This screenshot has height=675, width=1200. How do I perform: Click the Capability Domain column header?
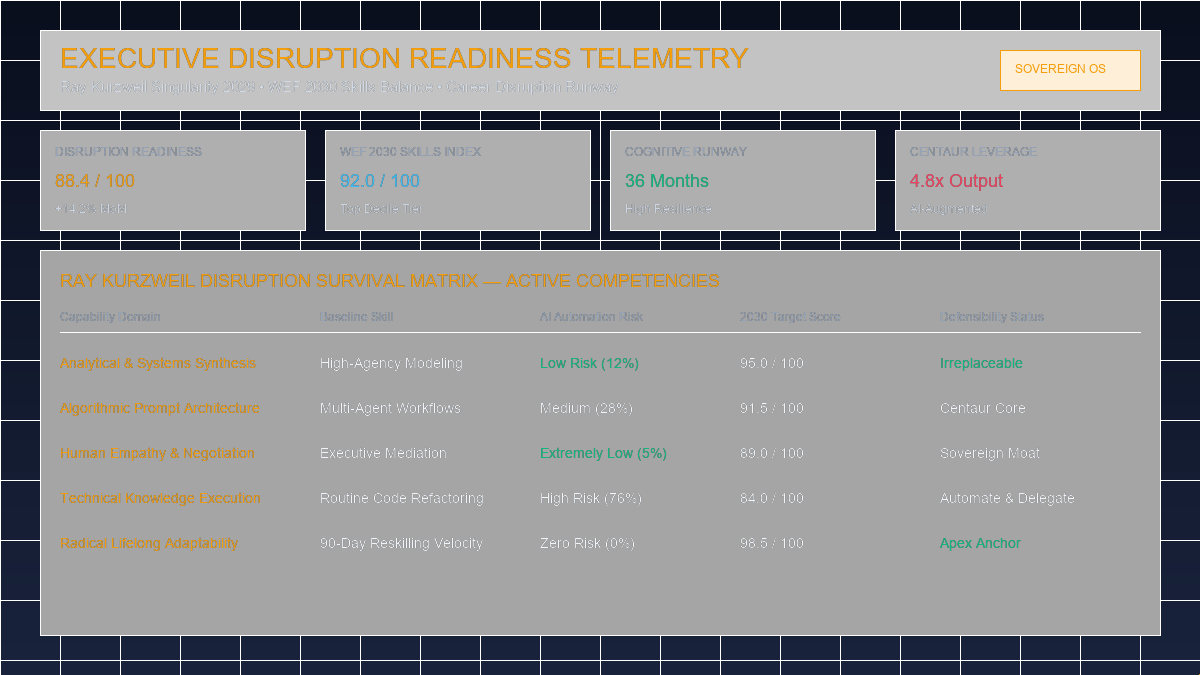click(x=110, y=317)
